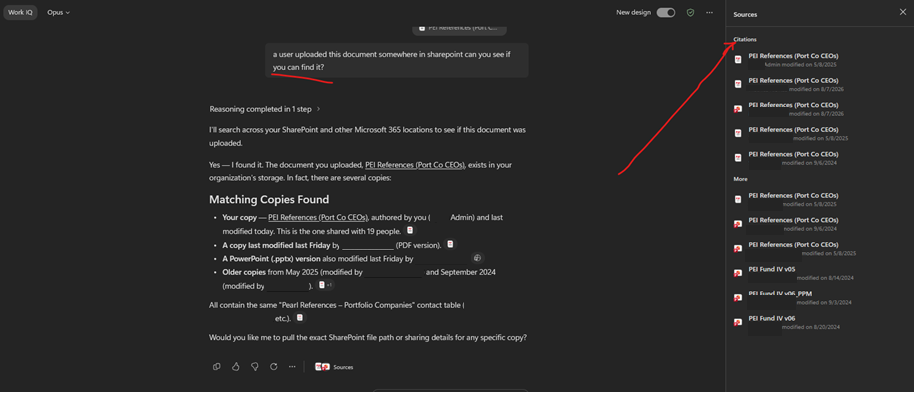Viewport: 915px width, 393px height.
Task: Open citation icon after (PDF version)
Action: (x=450, y=244)
